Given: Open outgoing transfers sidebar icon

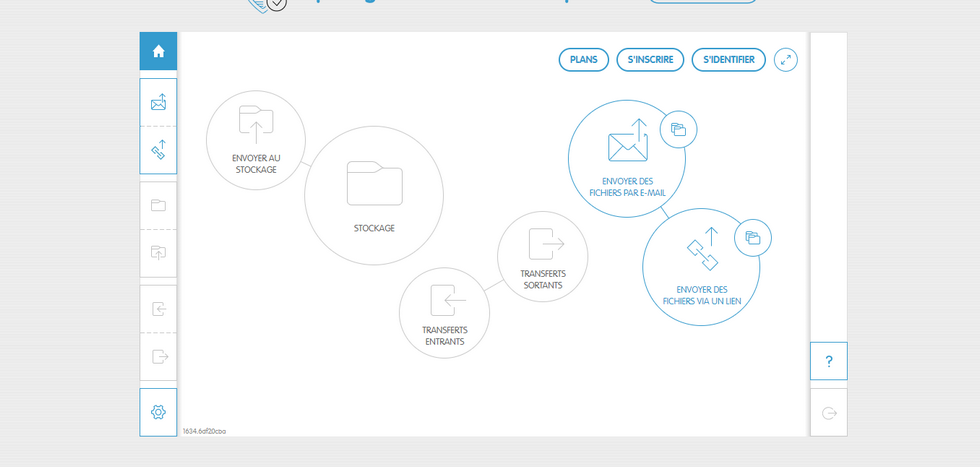Looking at the screenshot, I should point(158,356).
